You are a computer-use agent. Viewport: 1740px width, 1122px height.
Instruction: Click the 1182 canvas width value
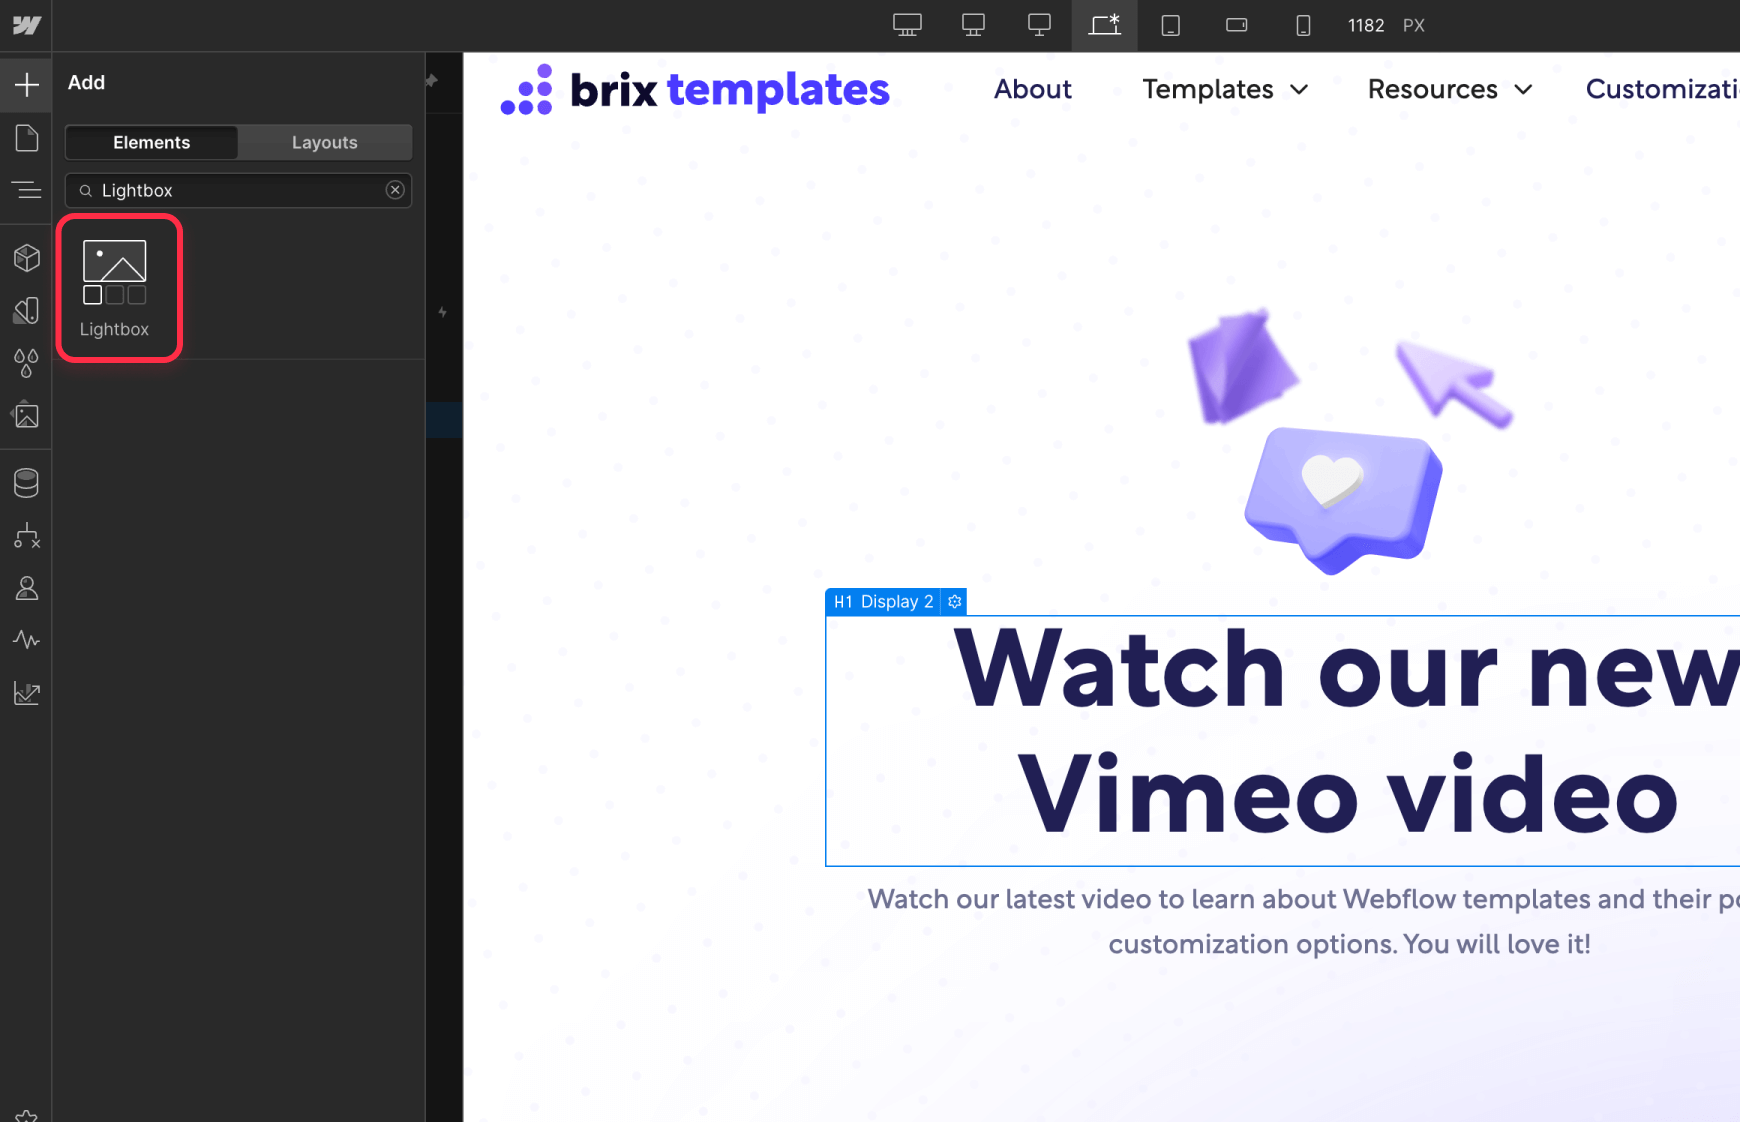tap(1366, 25)
